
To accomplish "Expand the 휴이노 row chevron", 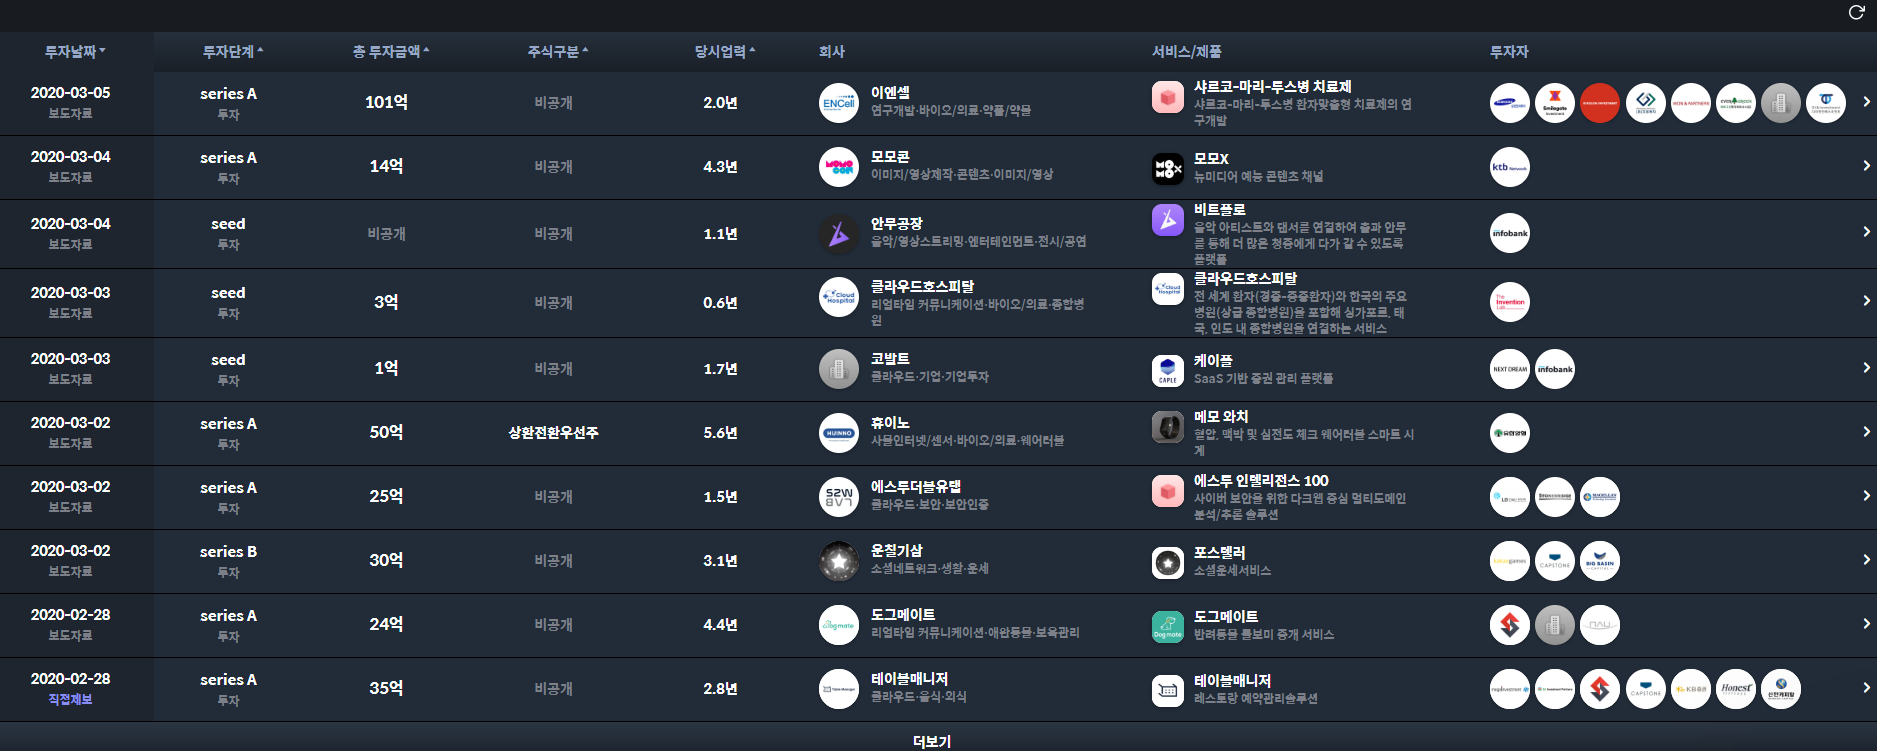I will point(1866,432).
